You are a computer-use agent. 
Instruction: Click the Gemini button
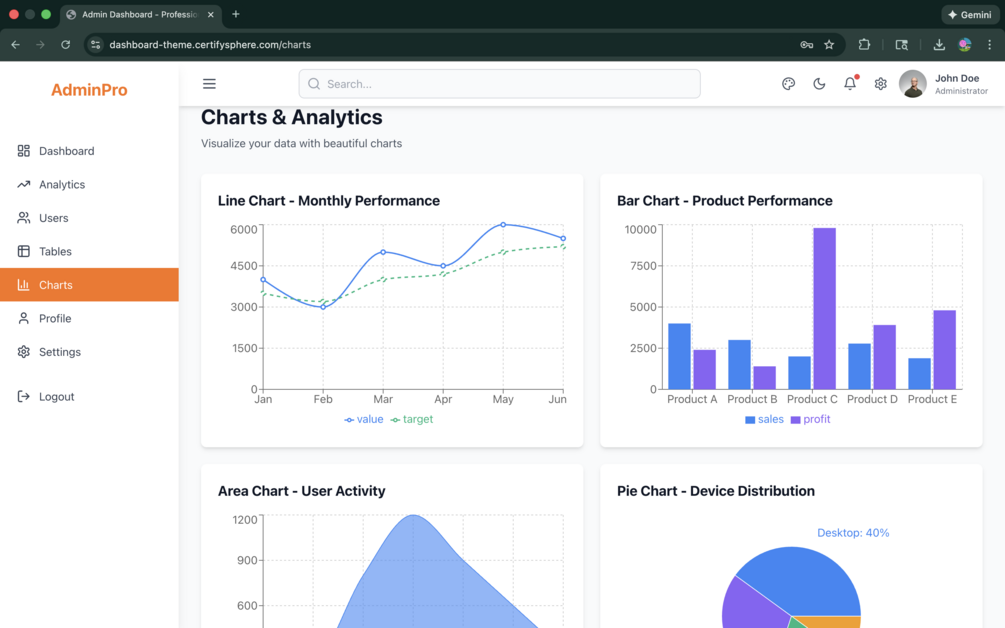(x=970, y=14)
